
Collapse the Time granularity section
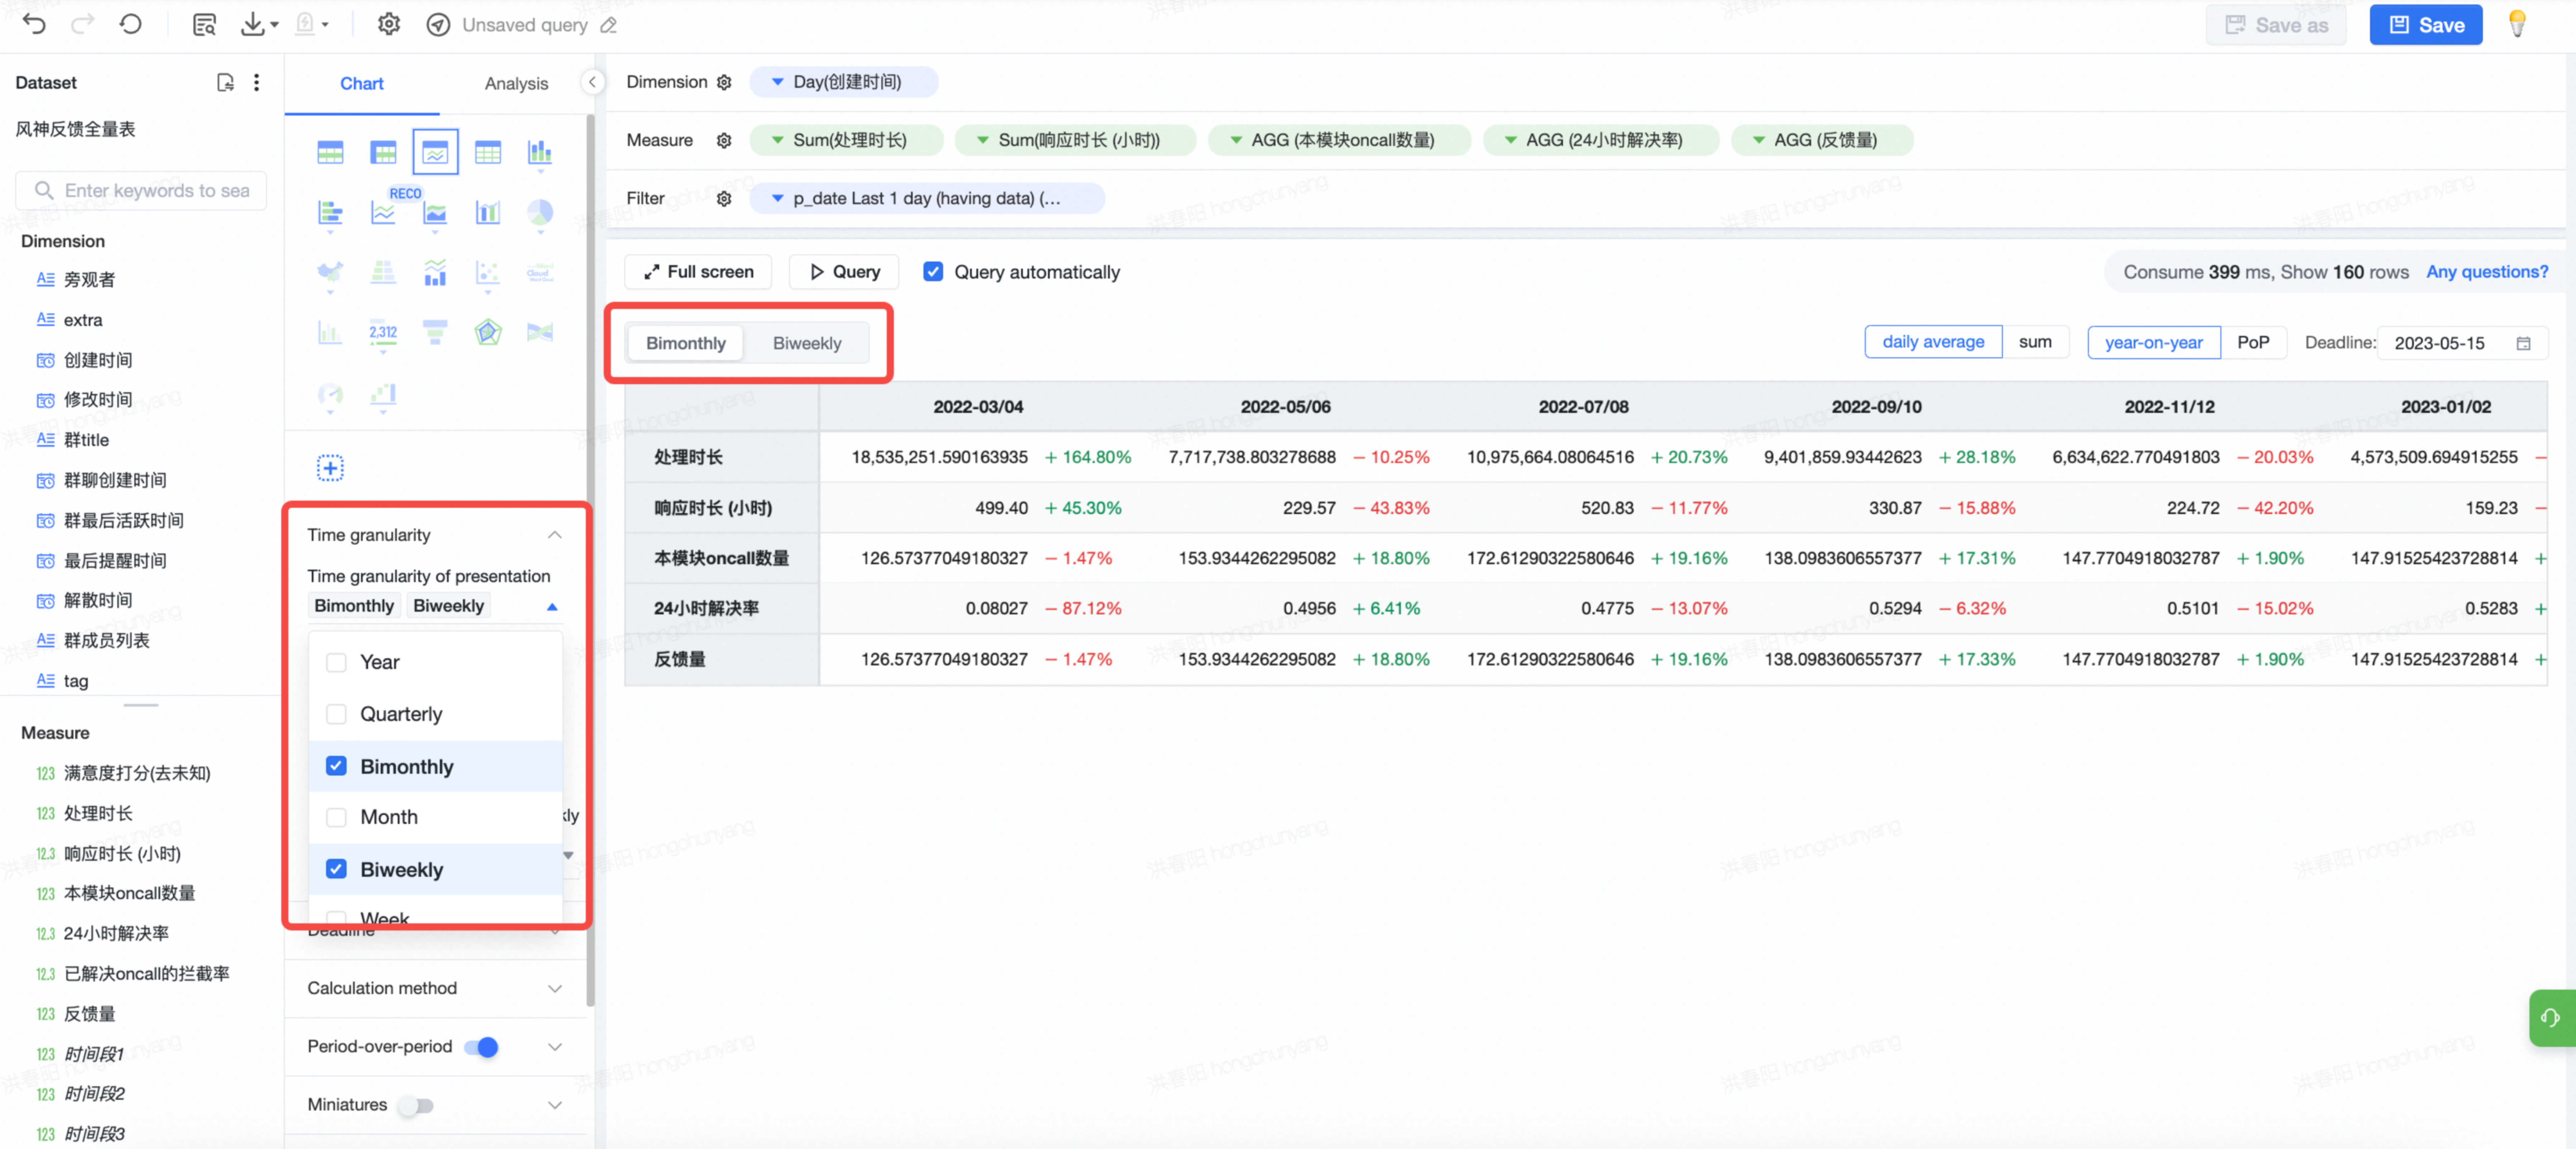tap(555, 535)
